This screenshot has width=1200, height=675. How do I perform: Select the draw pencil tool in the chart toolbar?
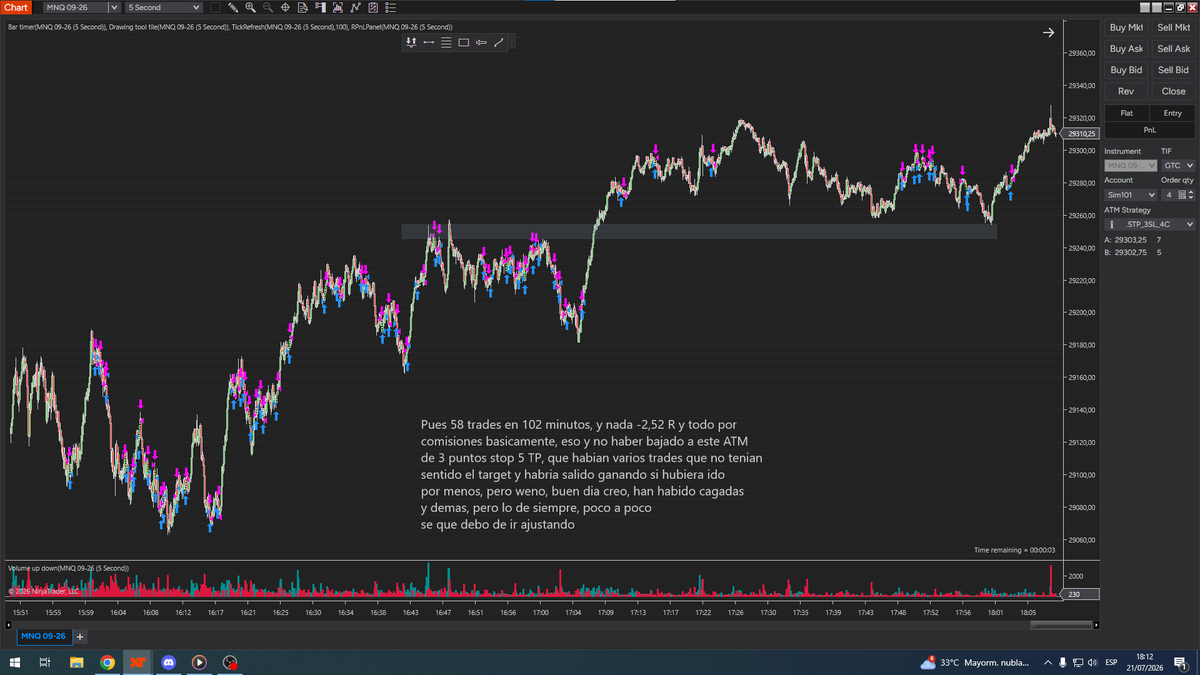coord(233,7)
